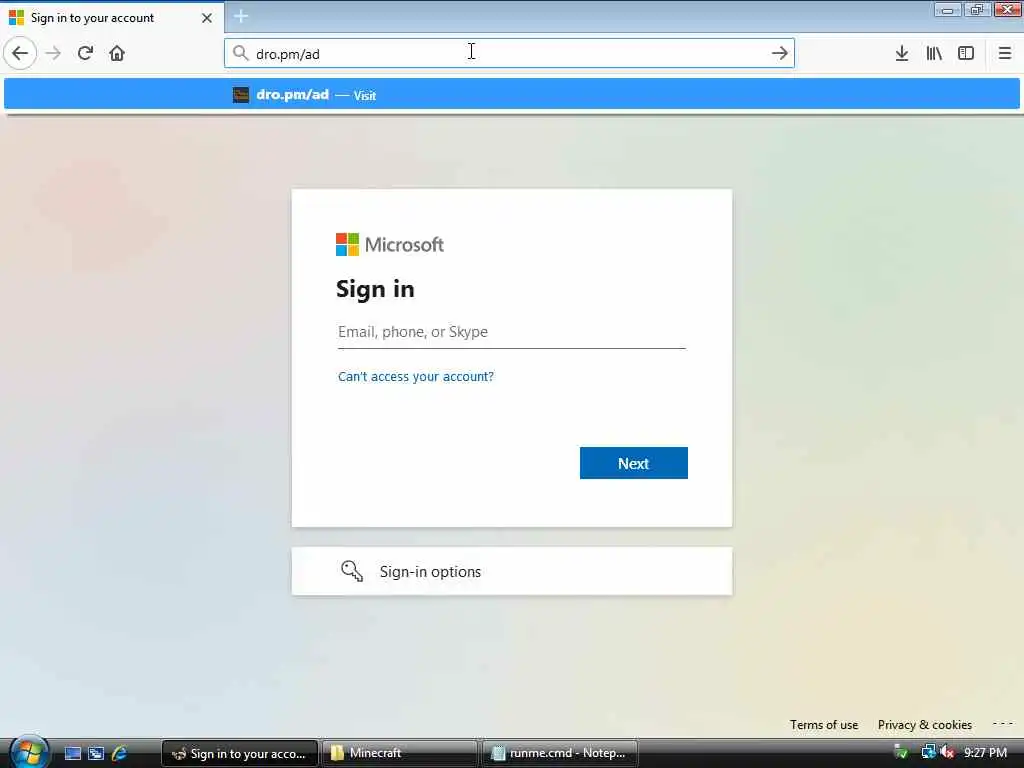Open Sign-in options
Viewport: 1024px width, 768px height.
[x=511, y=571]
